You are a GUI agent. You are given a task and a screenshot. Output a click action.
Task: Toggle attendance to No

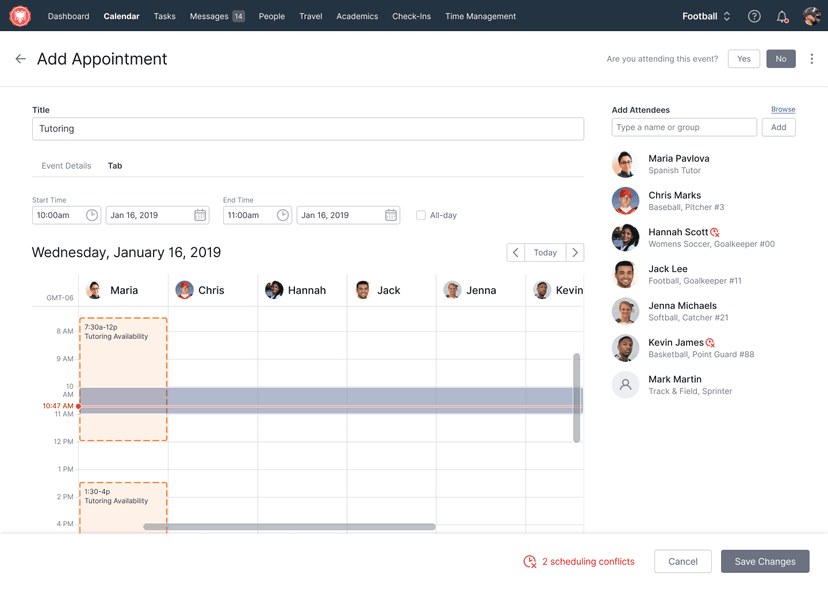tap(780, 59)
